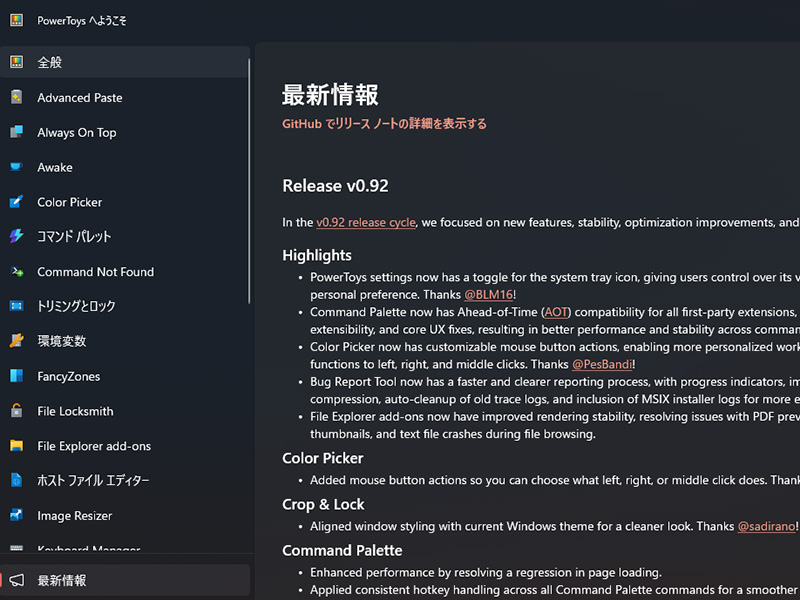Open the Advanced Paste page
The image size is (800, 600).
(125, 97)
